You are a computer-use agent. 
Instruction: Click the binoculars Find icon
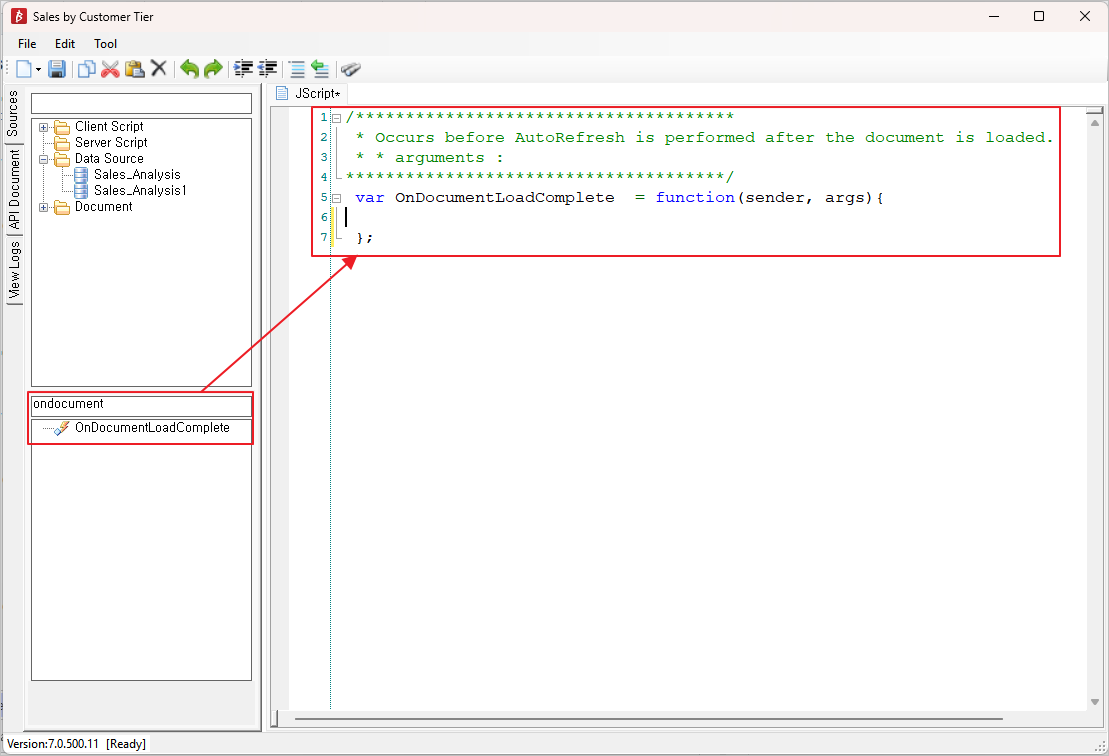click(350, 69)
